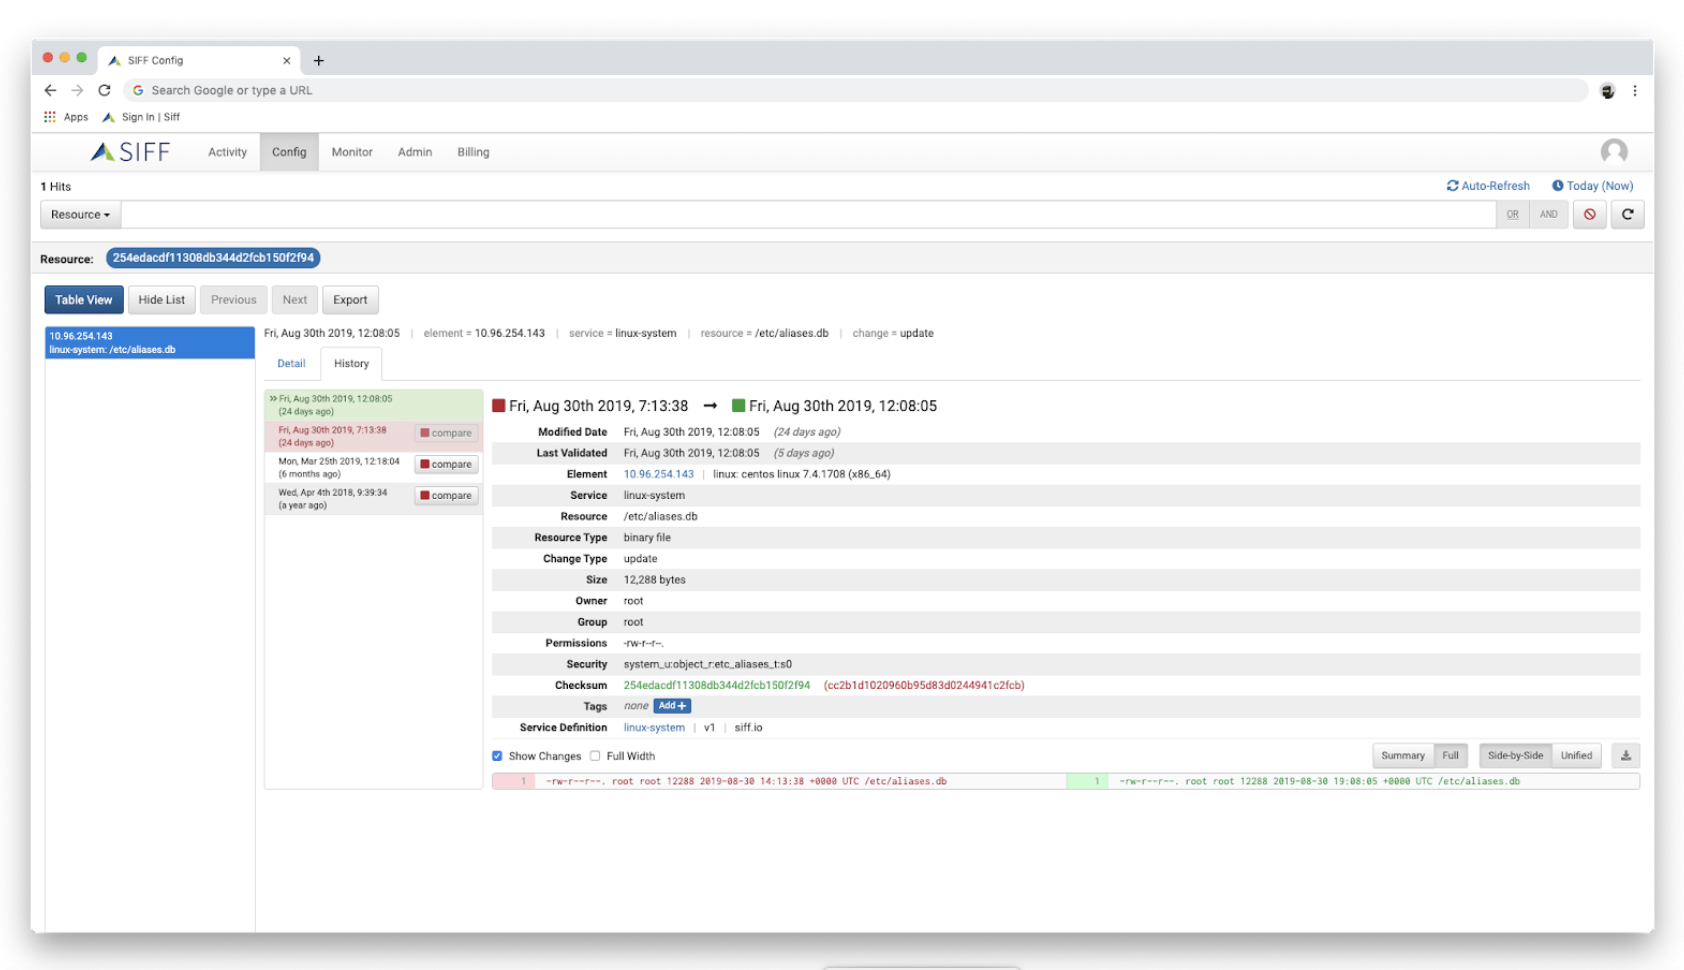The width and height of the screenshot is (1684, 970).
Task: Open element link 10.96.254.143
Action: coord(658,474)
